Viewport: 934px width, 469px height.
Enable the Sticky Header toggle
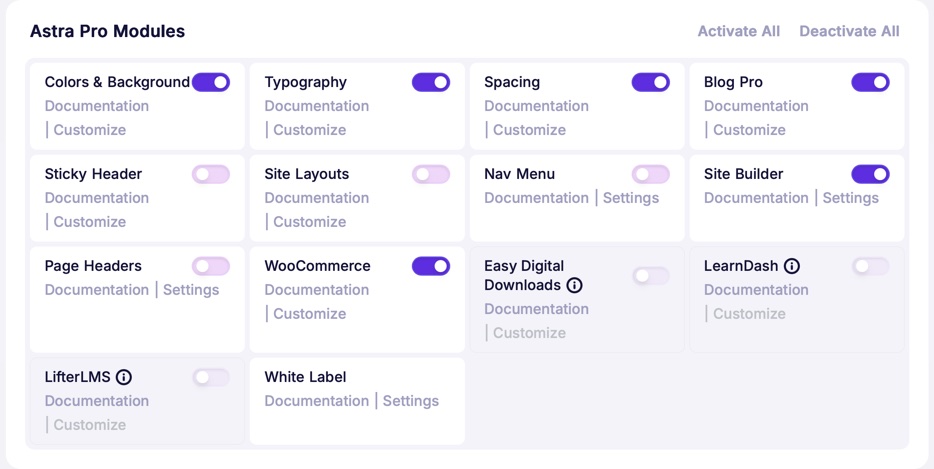point(211,175)
